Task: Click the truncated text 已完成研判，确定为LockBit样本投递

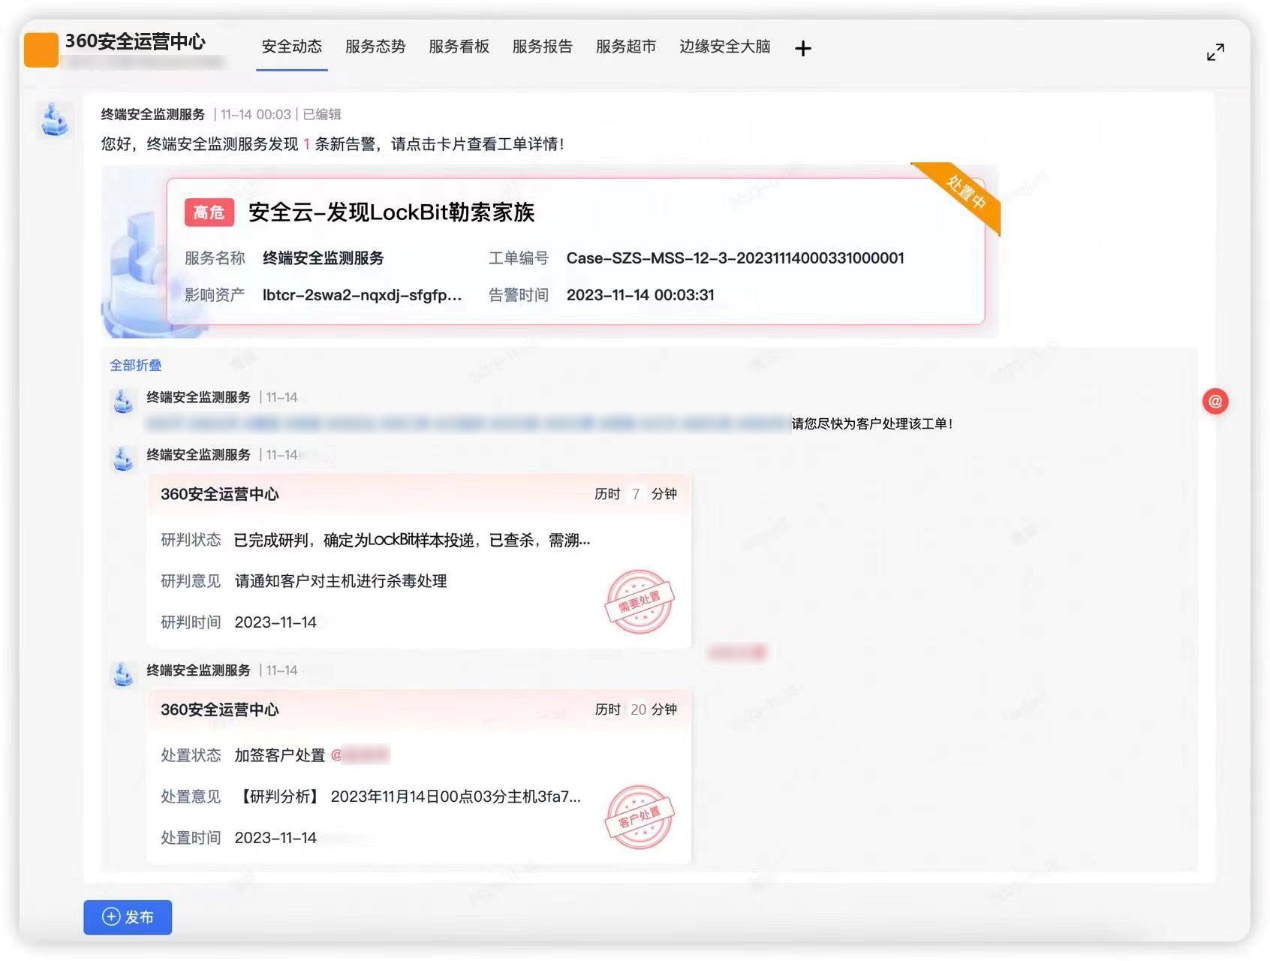Action: [x=412, y=540]
